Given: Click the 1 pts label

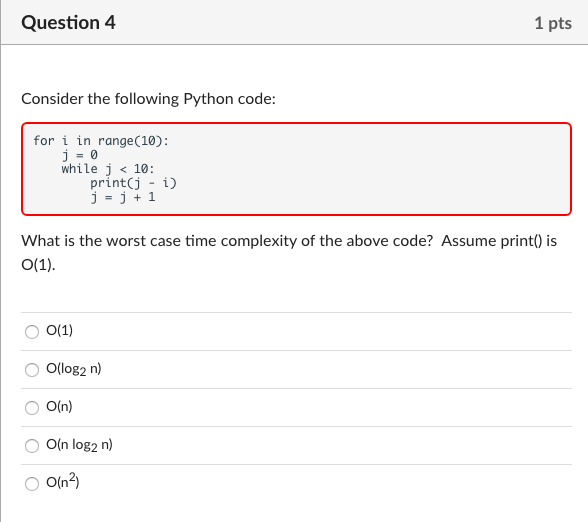Looking at the screenshot, I should pos(553,23).
